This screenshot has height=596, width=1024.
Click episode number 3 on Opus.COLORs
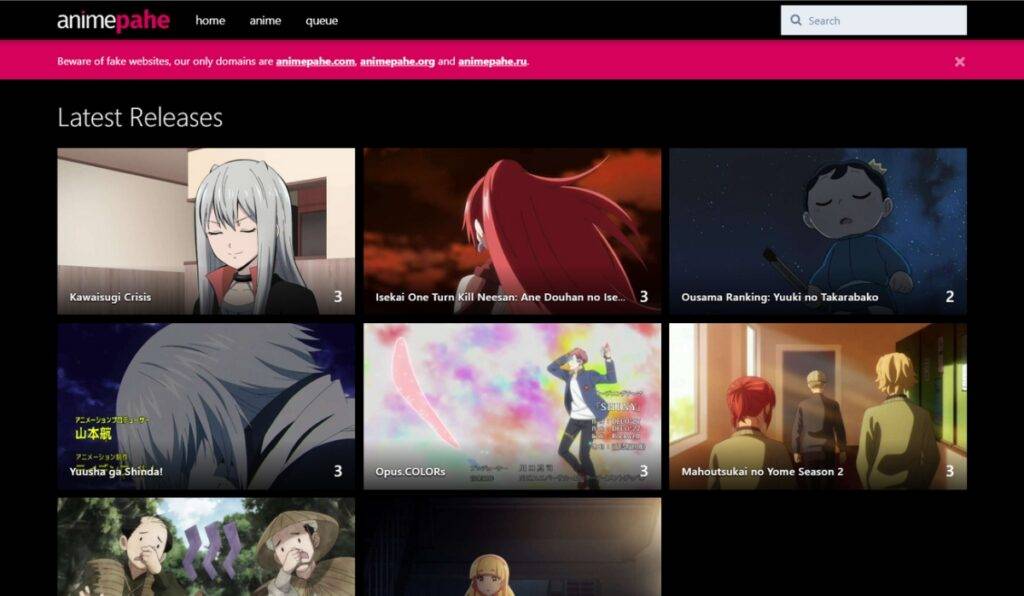pyautogui.click(x=644, y=471)
